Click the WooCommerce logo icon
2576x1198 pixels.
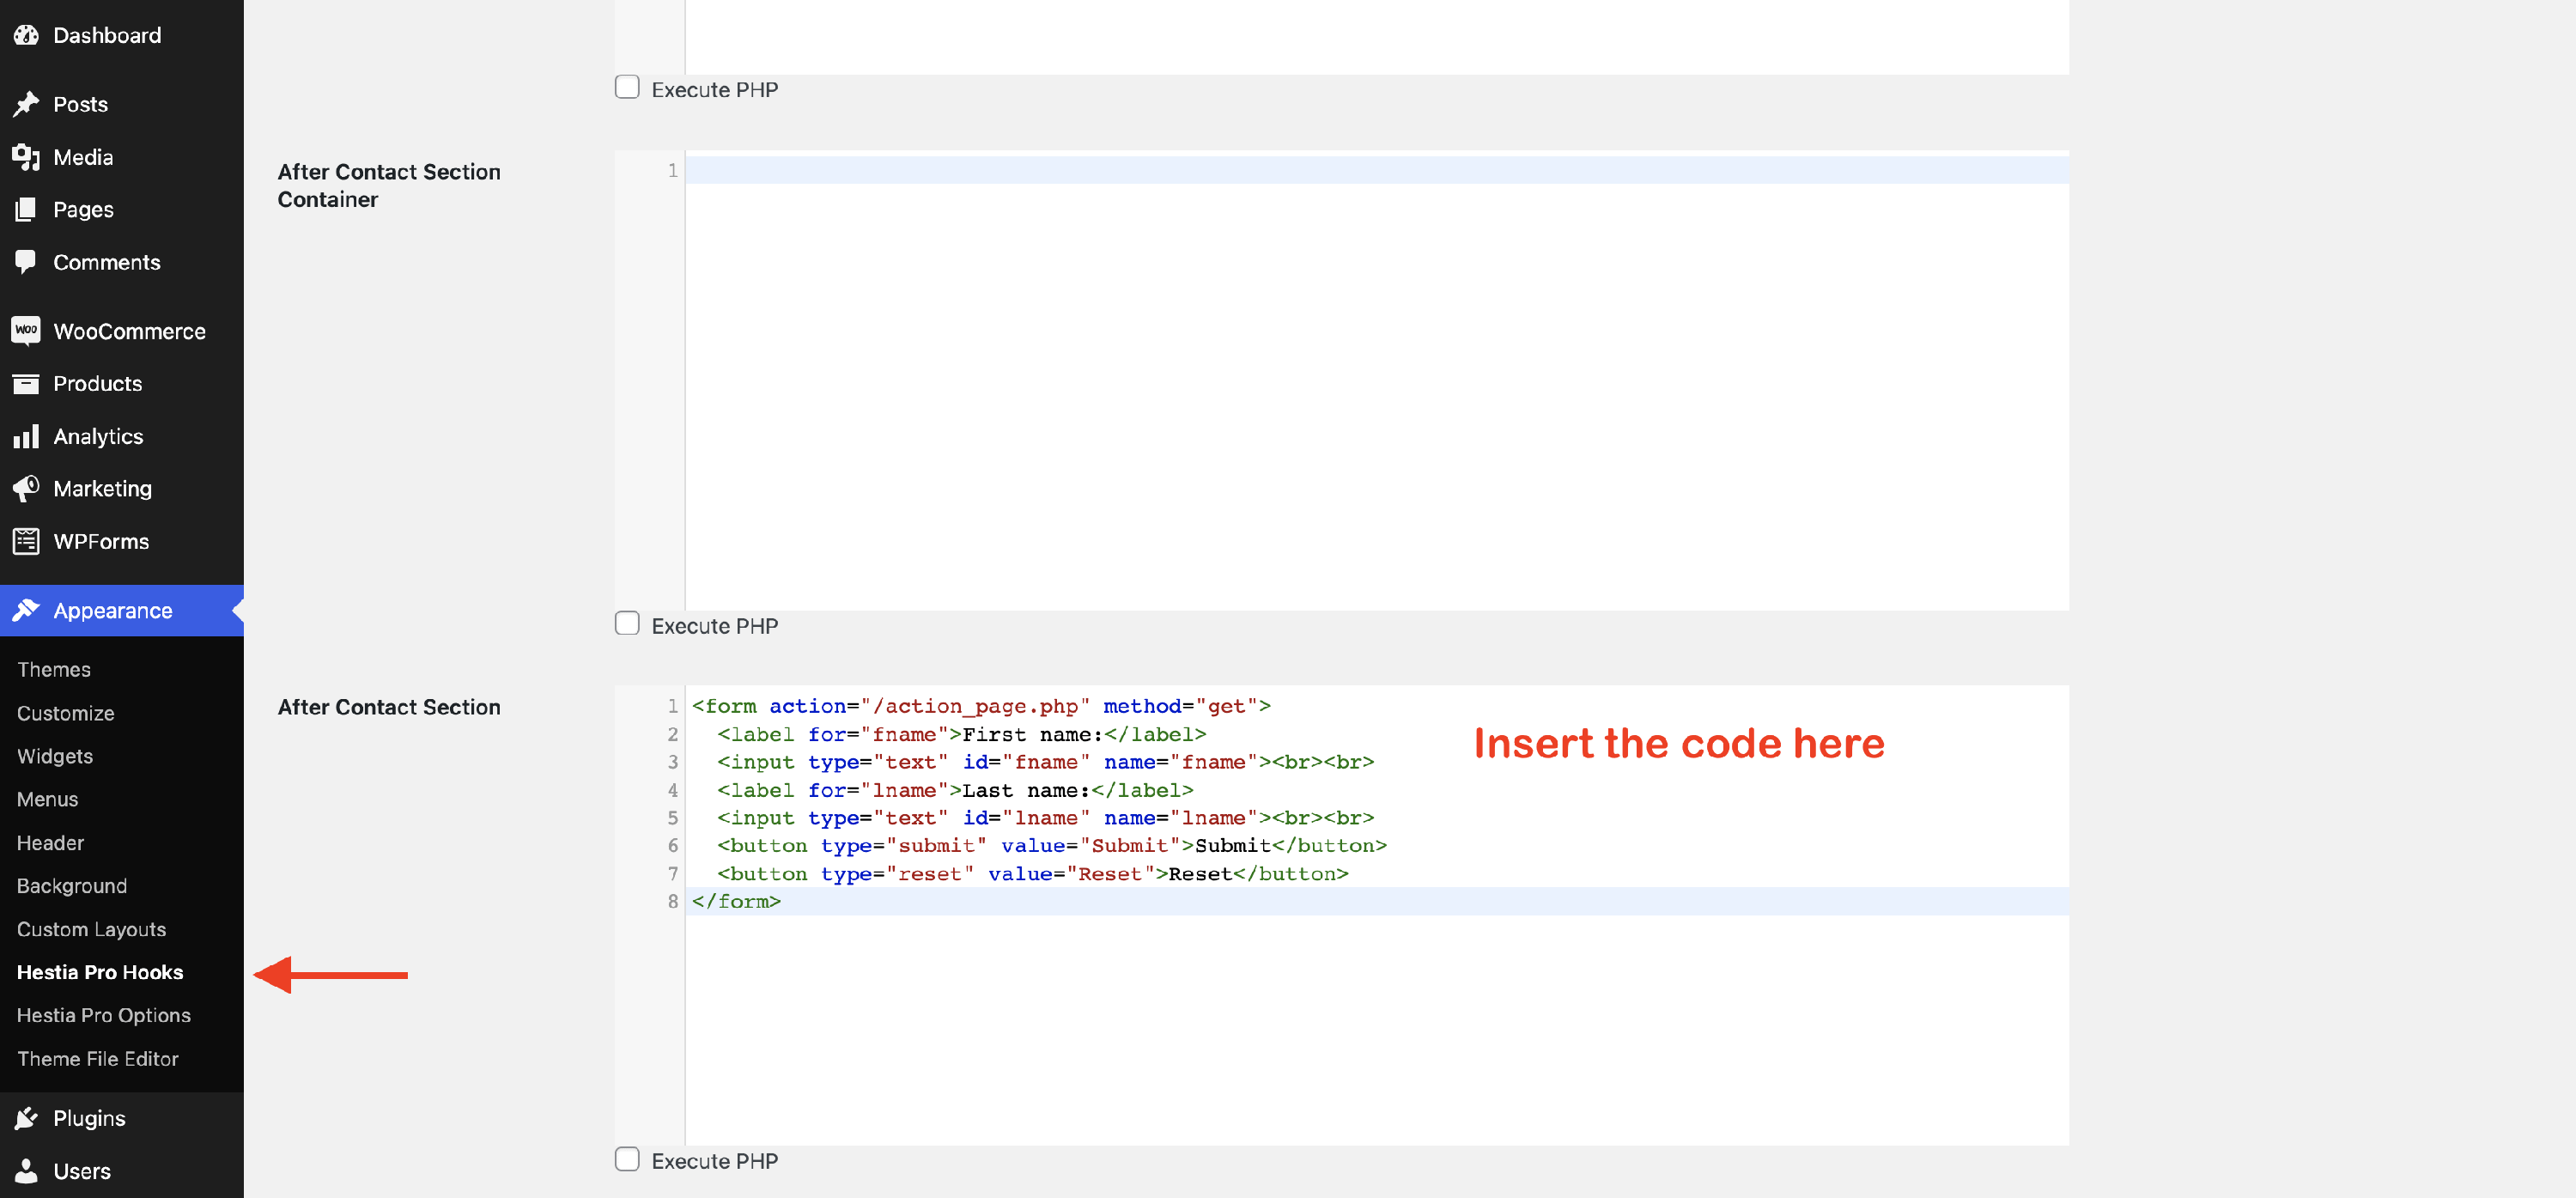(26, 330)
